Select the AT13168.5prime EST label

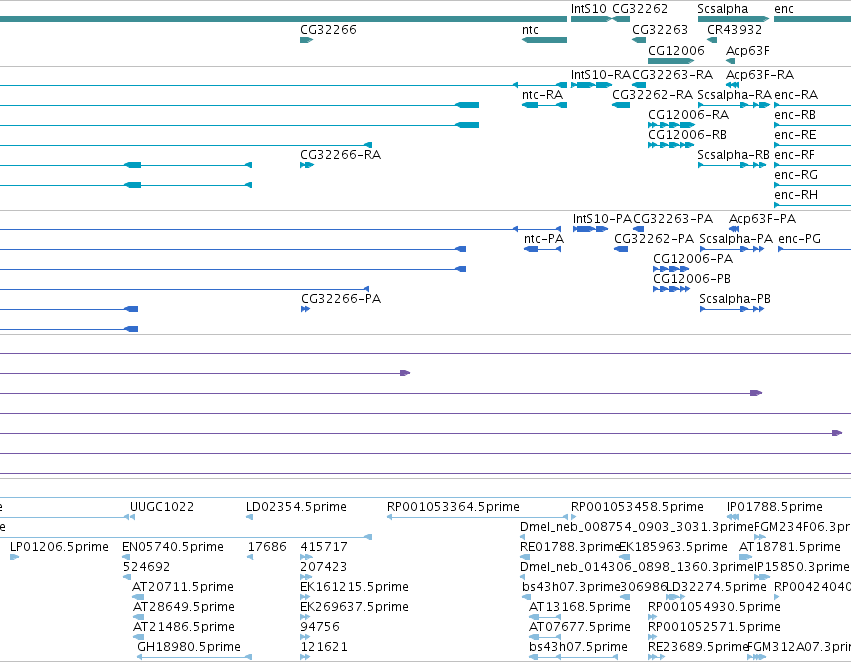point(580,608)
